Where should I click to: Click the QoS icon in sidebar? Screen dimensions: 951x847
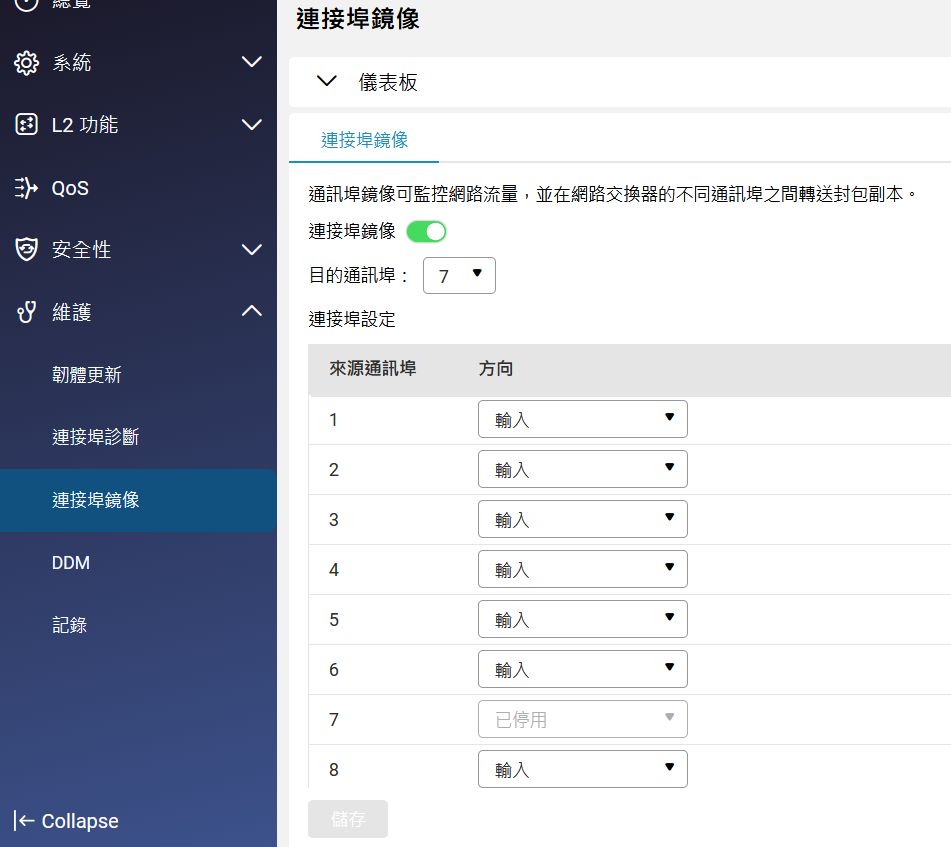coord(26,188)
